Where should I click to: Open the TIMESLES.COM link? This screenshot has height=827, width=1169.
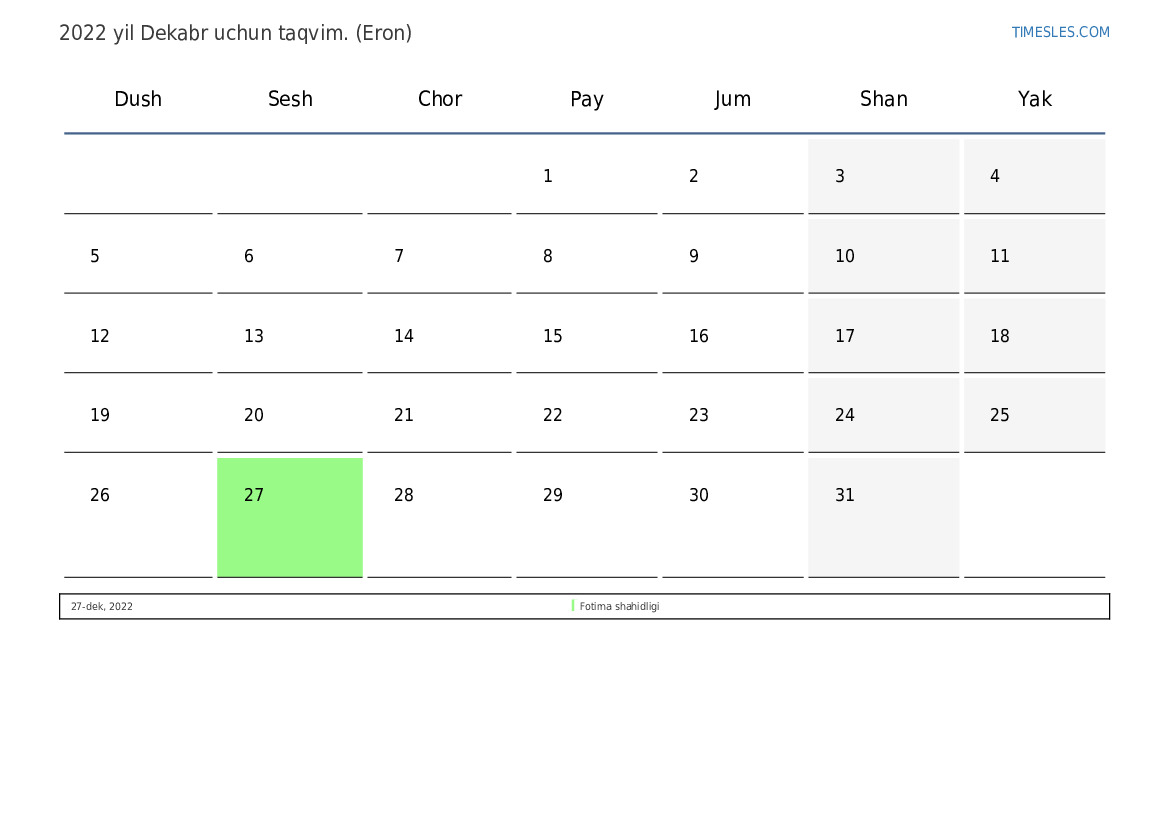point(1060,32)
